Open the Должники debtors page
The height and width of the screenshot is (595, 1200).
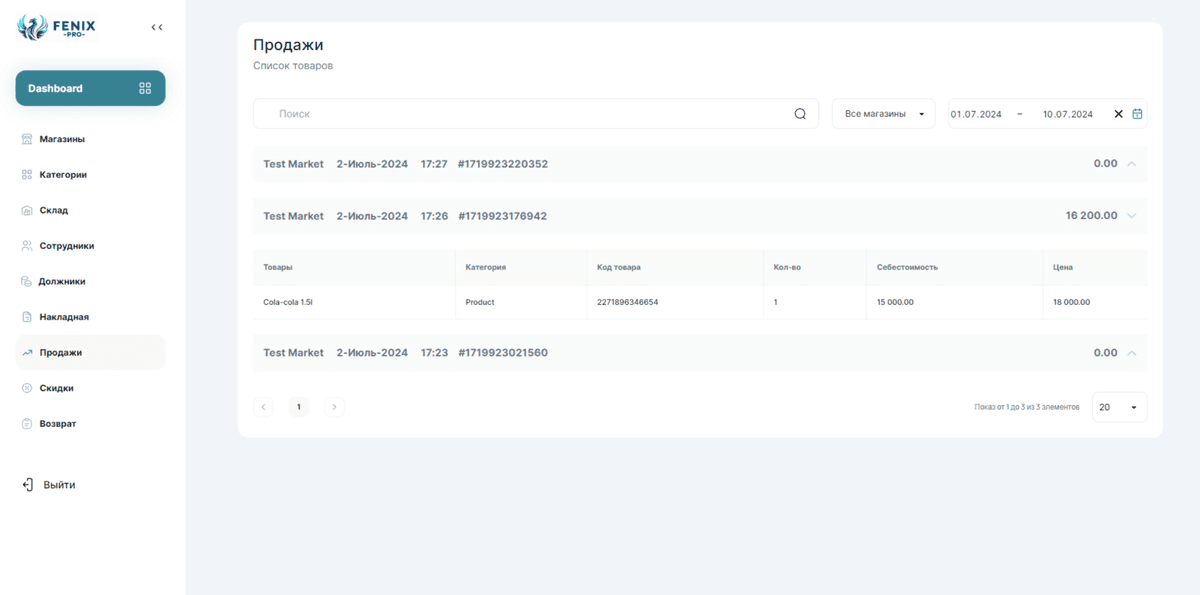(x=61, y=282)
